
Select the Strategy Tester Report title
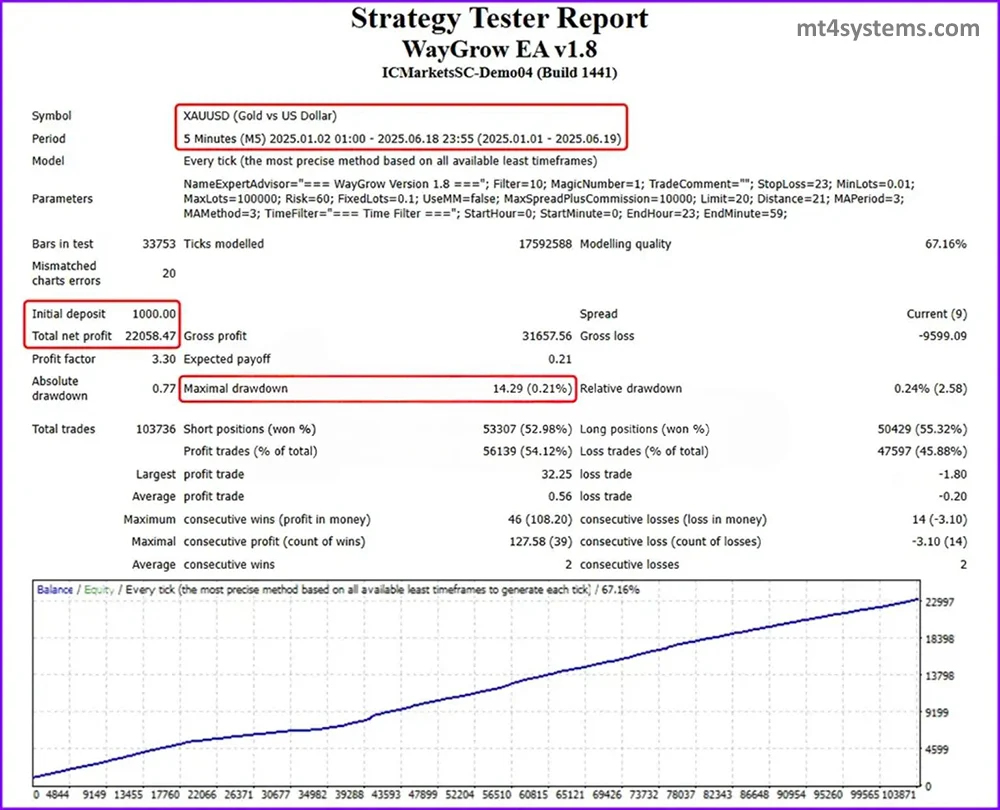(x=500, y=18)
